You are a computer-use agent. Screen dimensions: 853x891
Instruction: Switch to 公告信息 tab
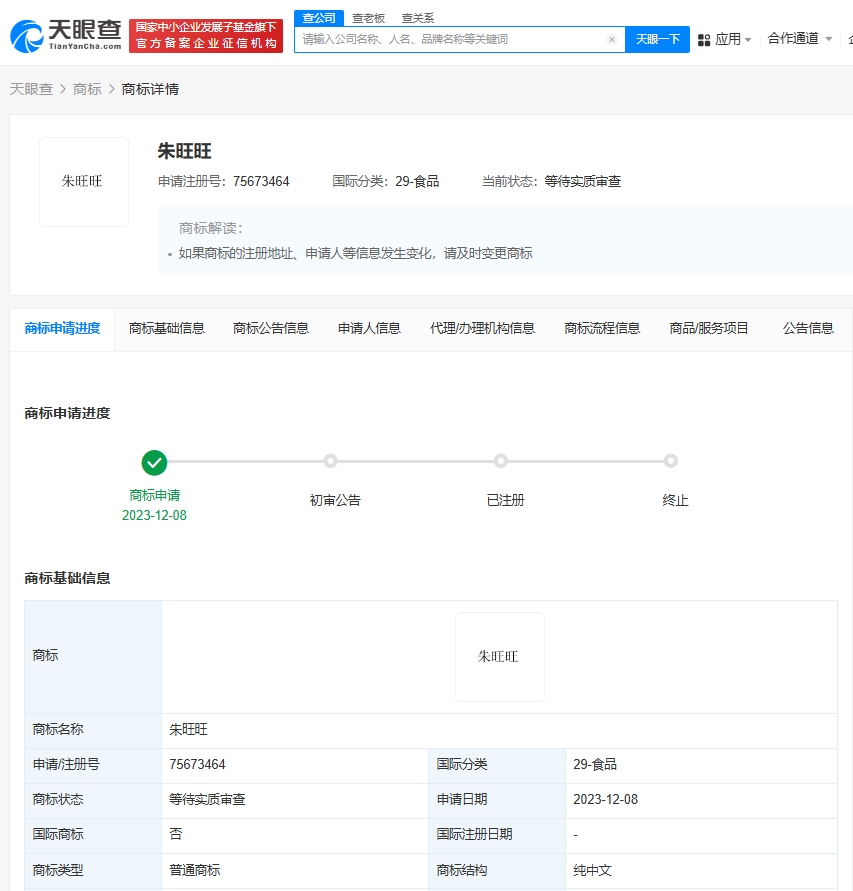pos(808,328)
